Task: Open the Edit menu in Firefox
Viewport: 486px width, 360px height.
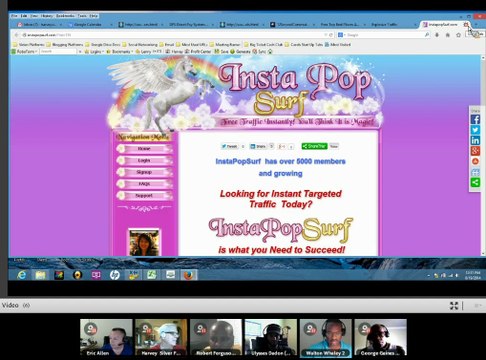Action: coord(24,16)
